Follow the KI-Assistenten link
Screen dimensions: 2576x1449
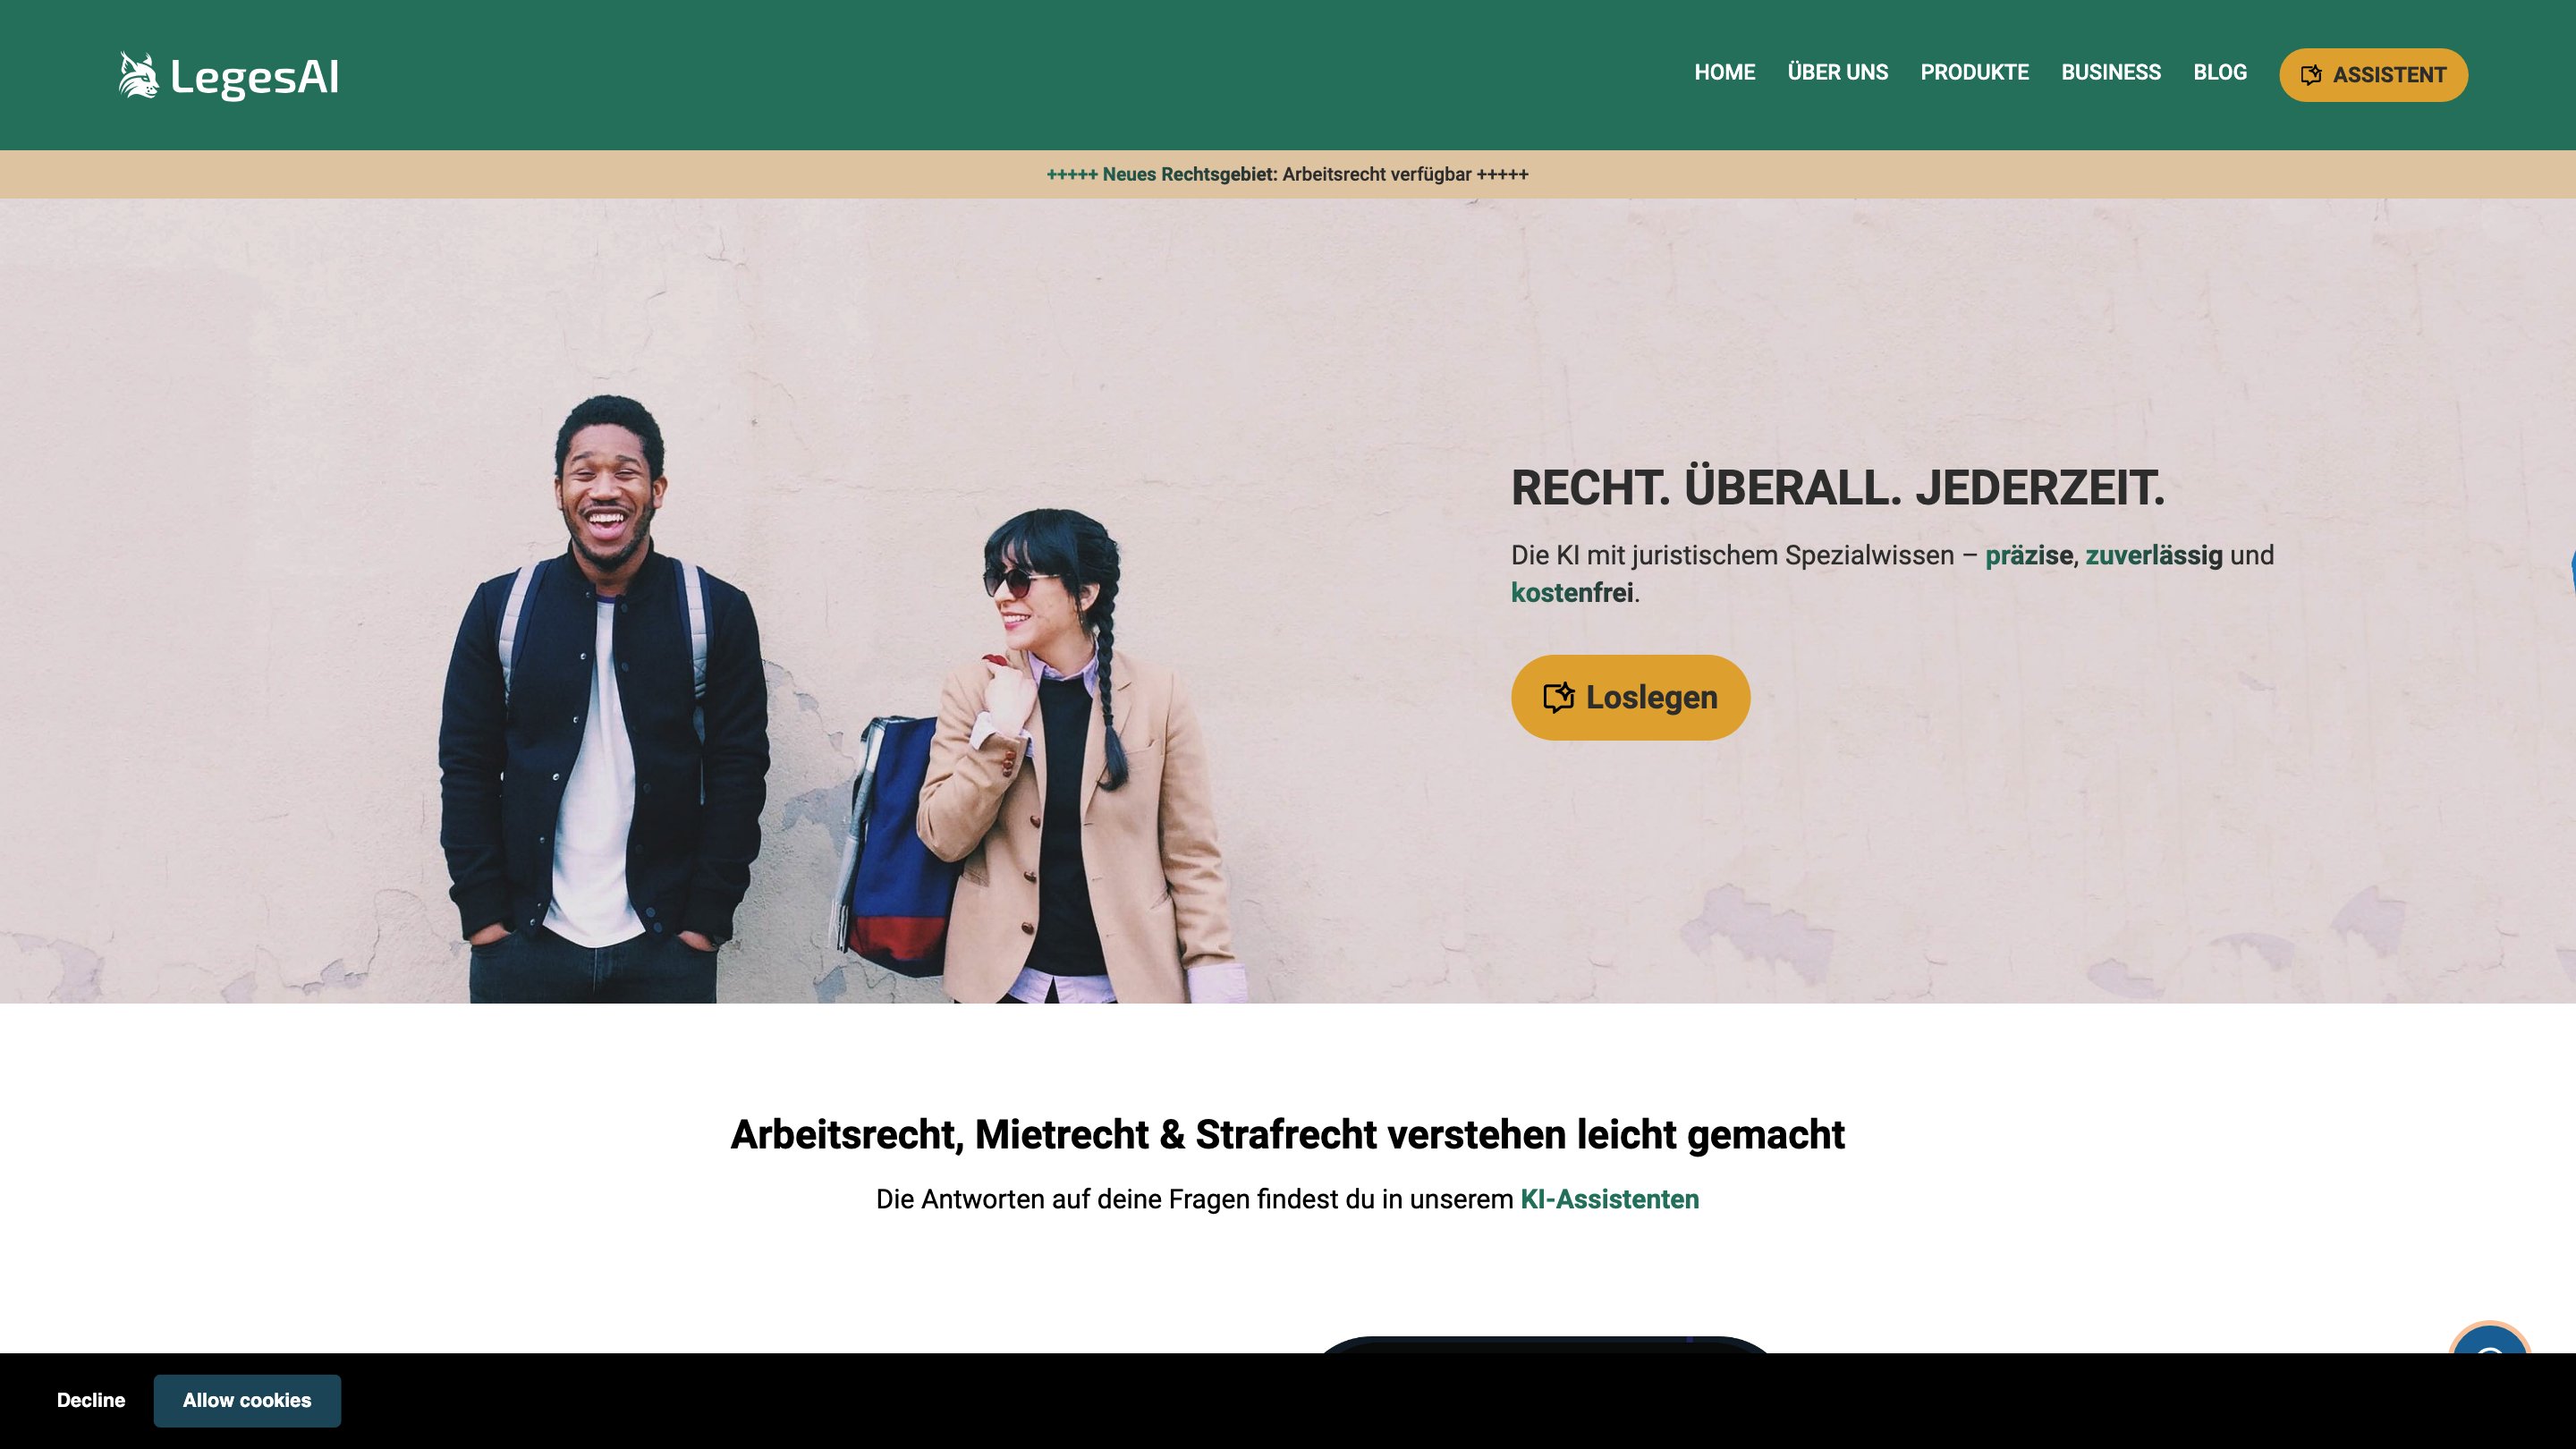(x=1609, y=1199)
